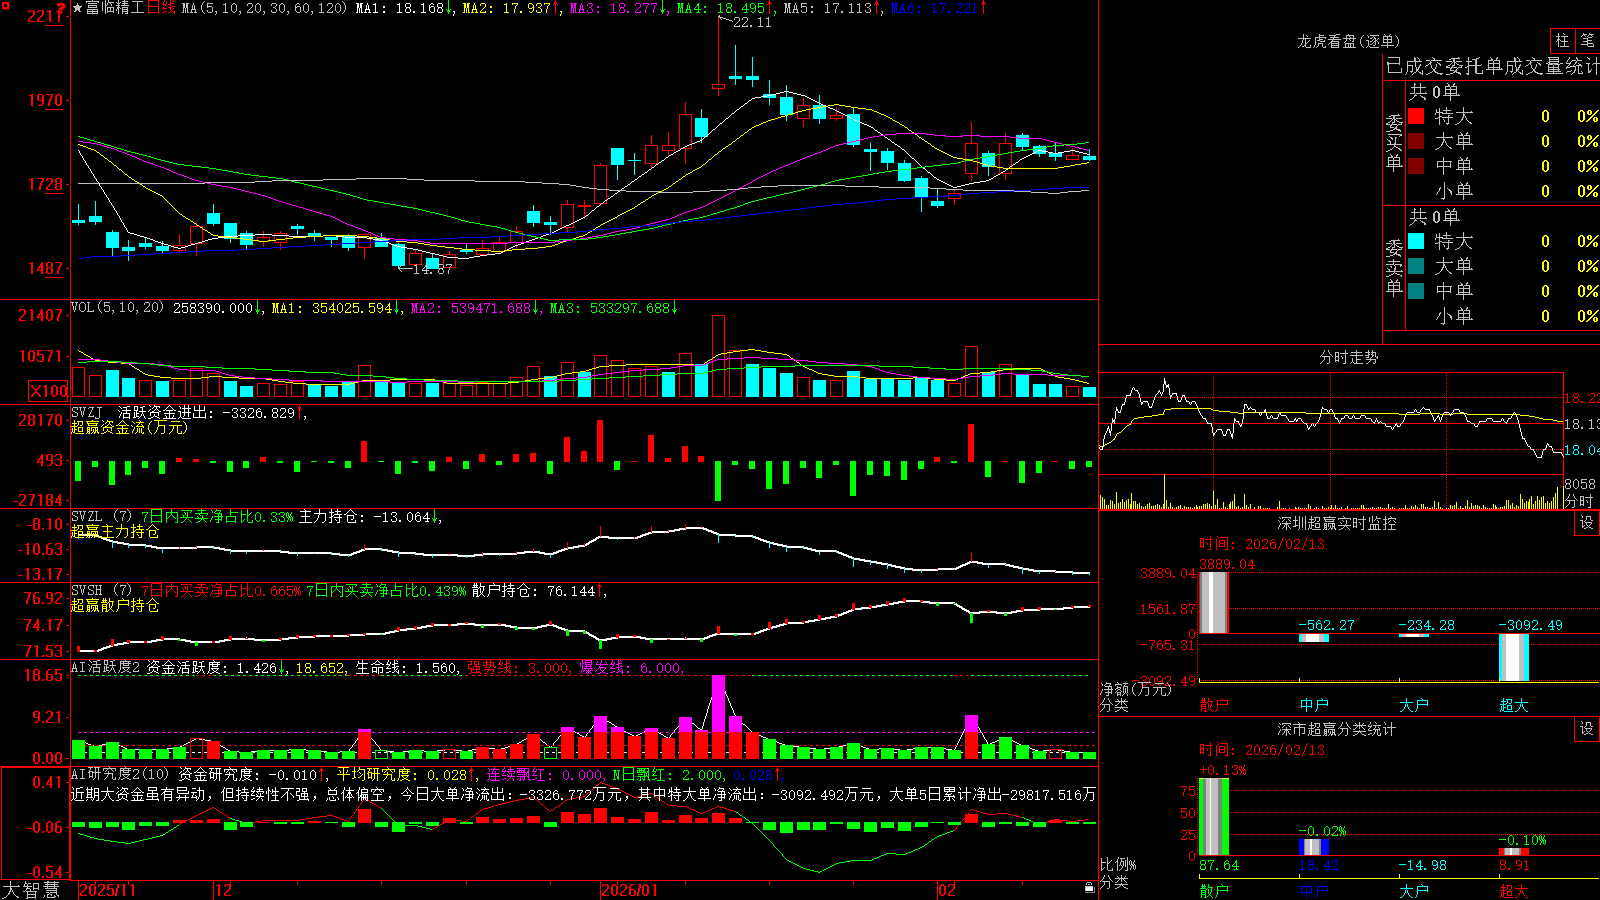1600x900 pixels.
Task: Click the teal 大单 sell order swatch
Action: pos(1416,266)
